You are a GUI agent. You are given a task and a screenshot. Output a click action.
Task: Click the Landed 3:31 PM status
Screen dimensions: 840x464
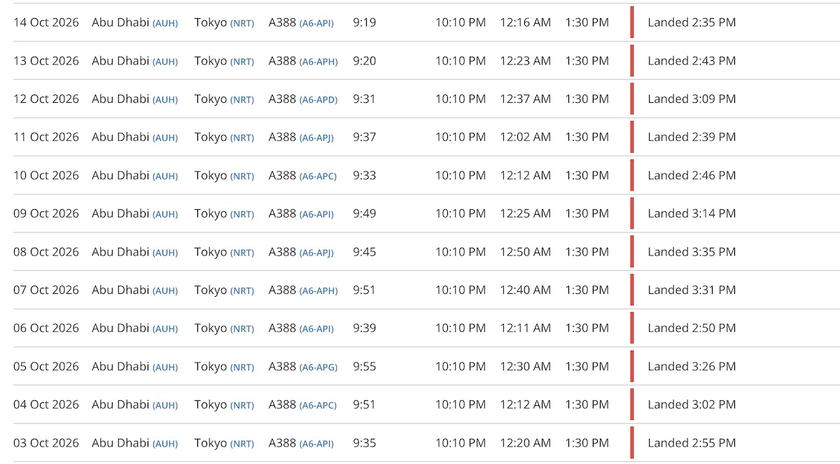[x=692, y=290]
